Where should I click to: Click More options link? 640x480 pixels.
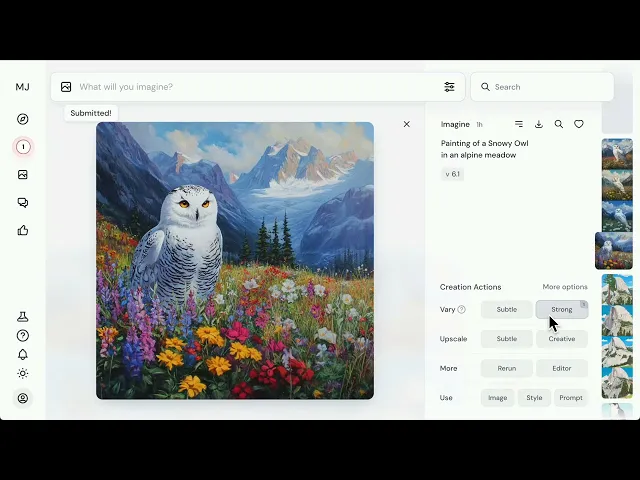565,287
